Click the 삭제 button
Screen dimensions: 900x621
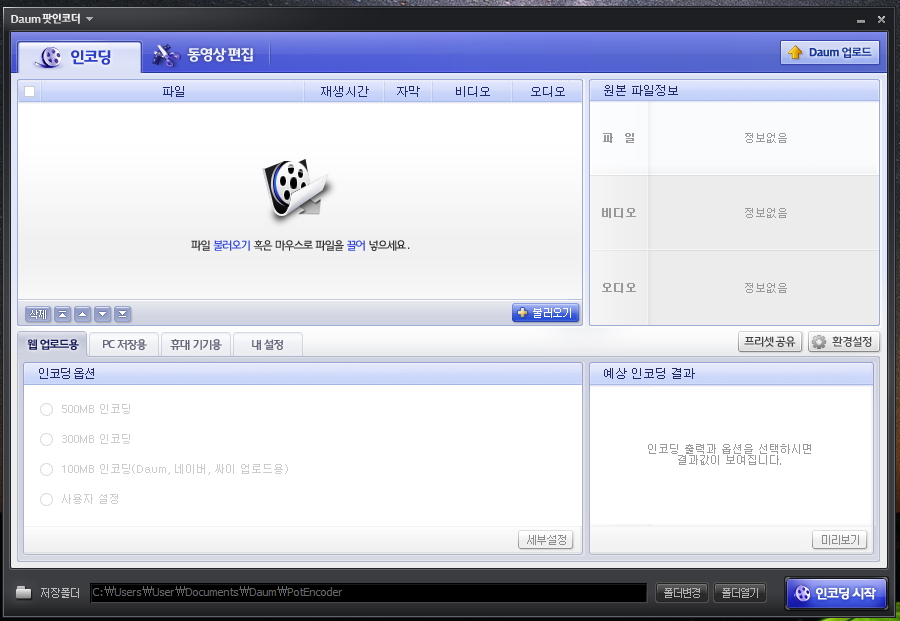click(x=38, y=314)
